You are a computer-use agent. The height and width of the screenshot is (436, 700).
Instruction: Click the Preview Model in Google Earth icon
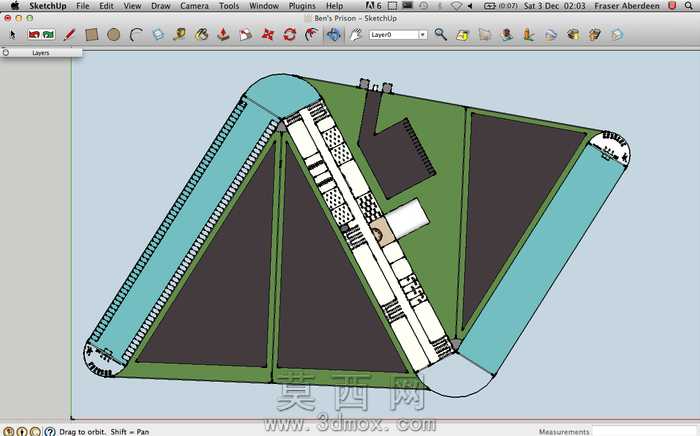pyautogui.click(x=551, y=34)
